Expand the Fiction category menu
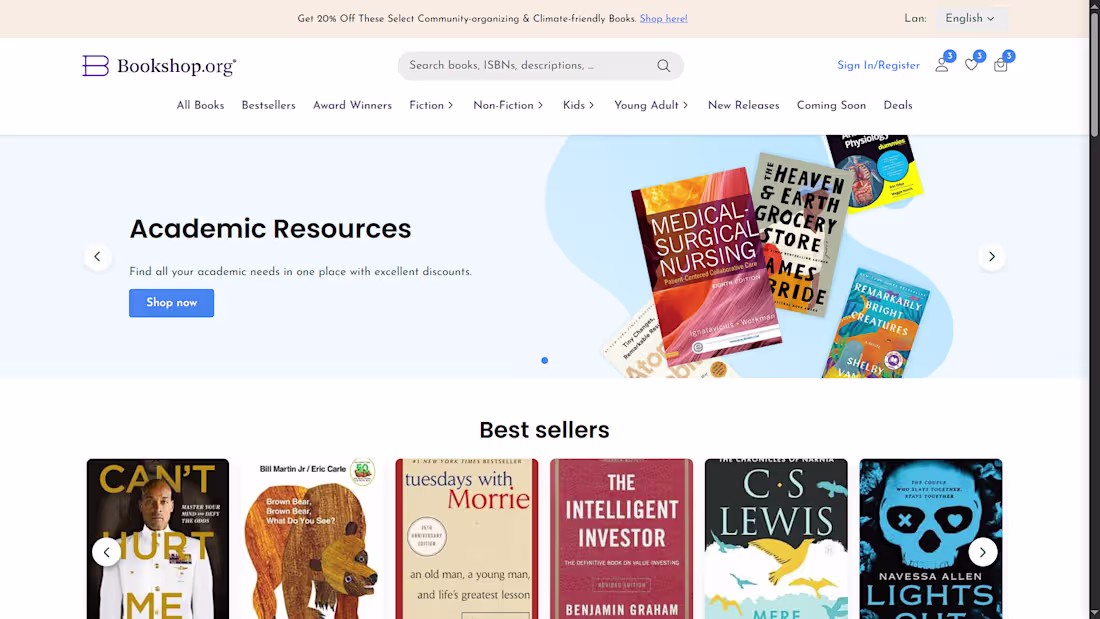 pos(430,104)
